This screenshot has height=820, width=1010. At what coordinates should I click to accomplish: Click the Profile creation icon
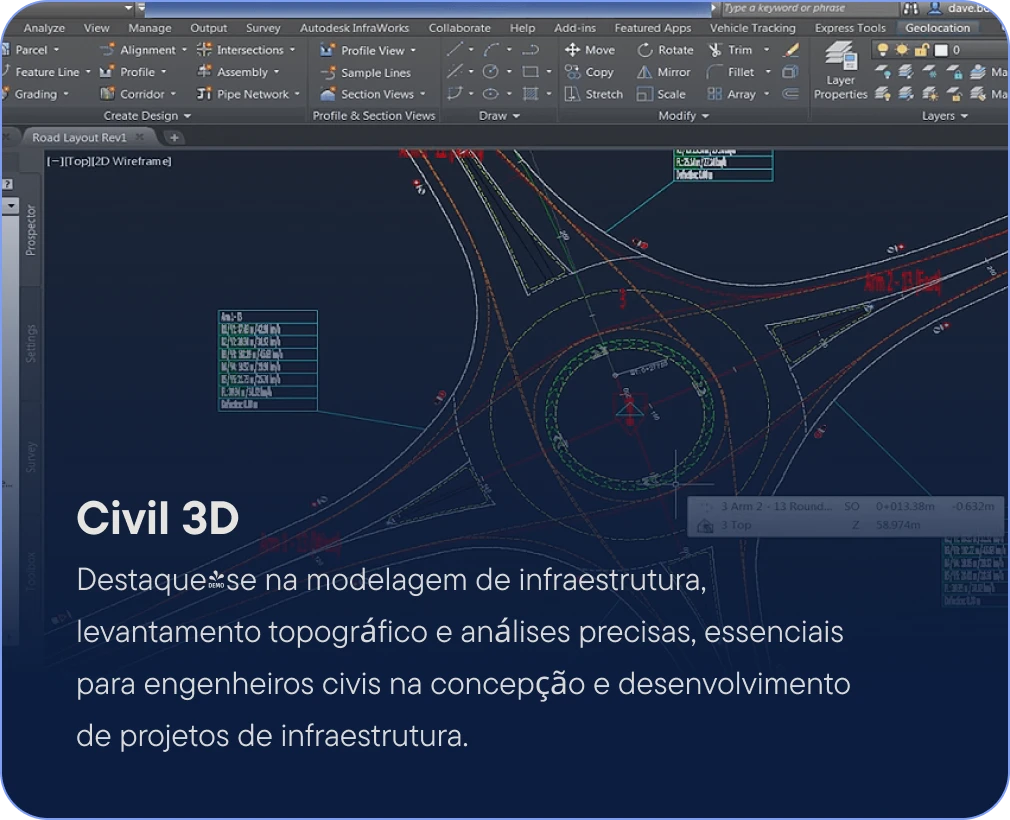pyautogui.click(x=107, y=72)
